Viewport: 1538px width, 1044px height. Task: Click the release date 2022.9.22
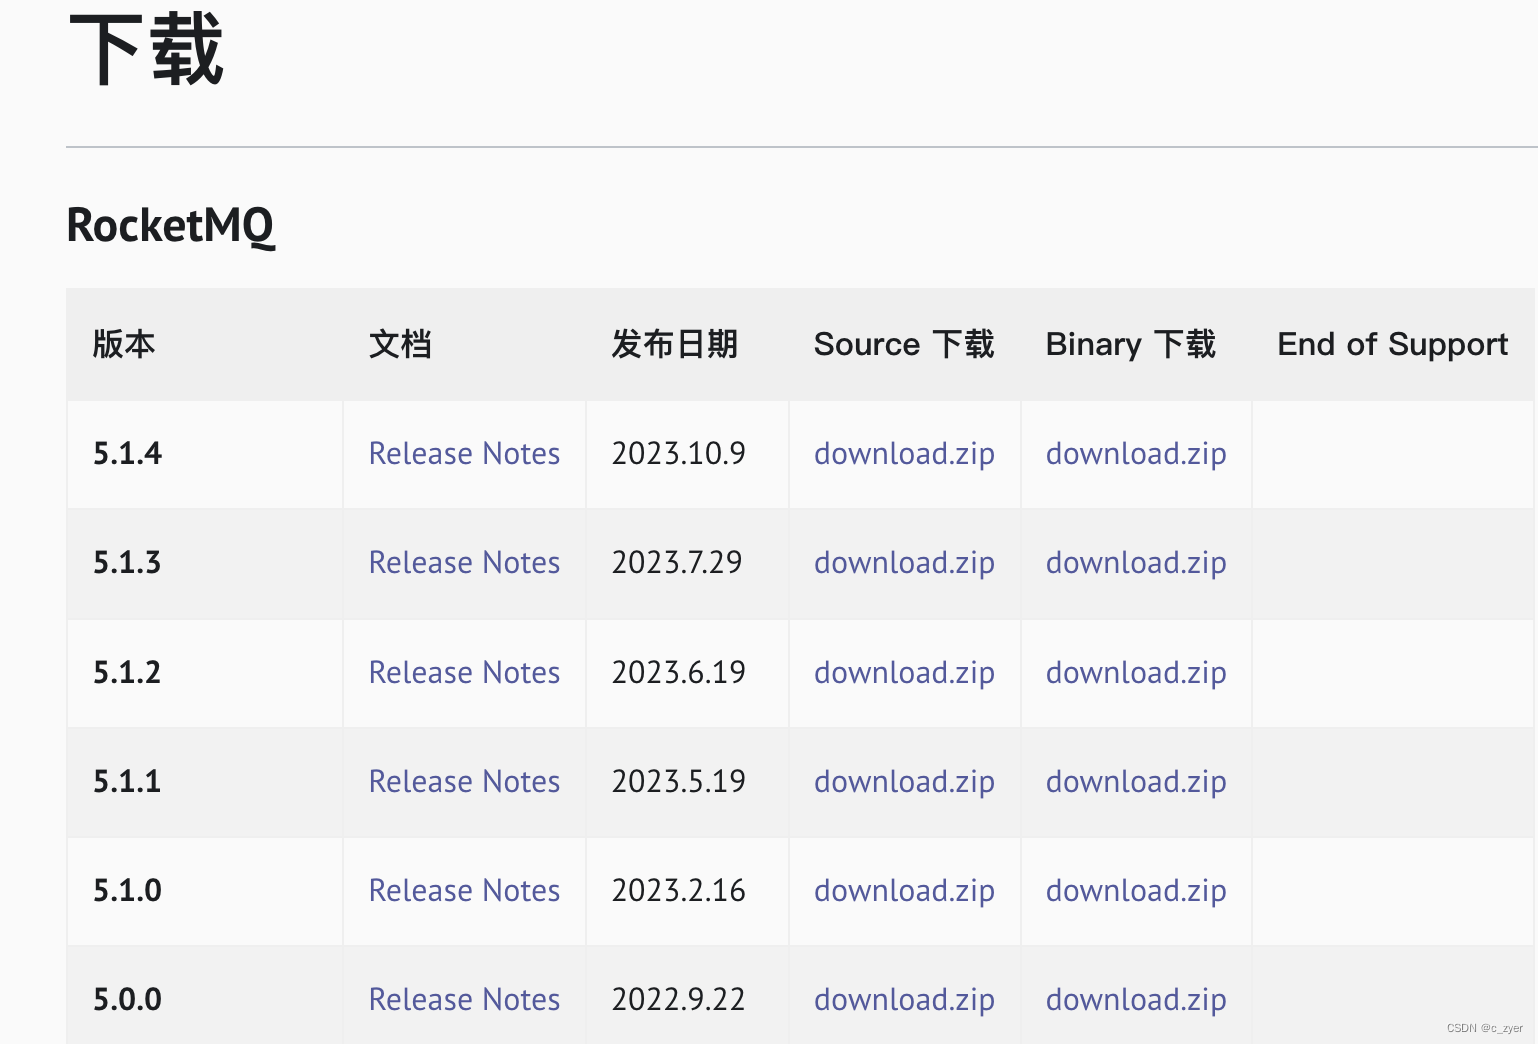679,999
